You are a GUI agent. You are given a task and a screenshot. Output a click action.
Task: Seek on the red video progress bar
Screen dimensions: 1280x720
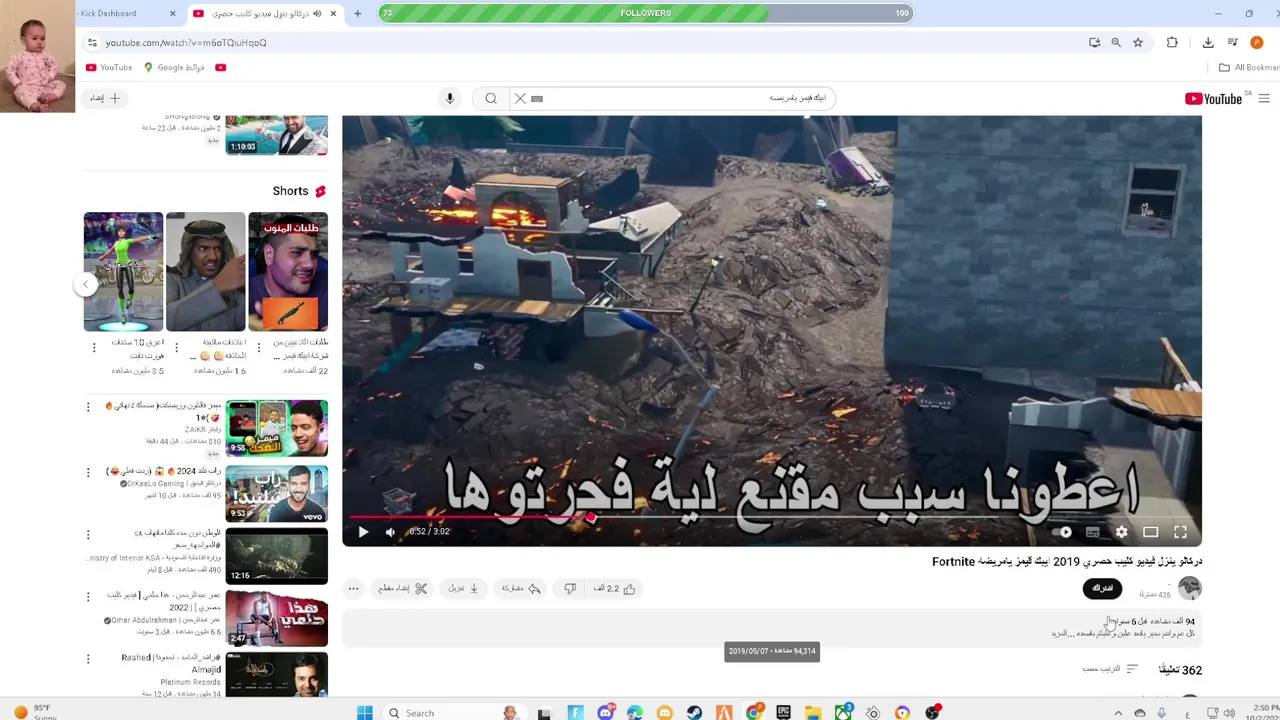tap(772, 517)
